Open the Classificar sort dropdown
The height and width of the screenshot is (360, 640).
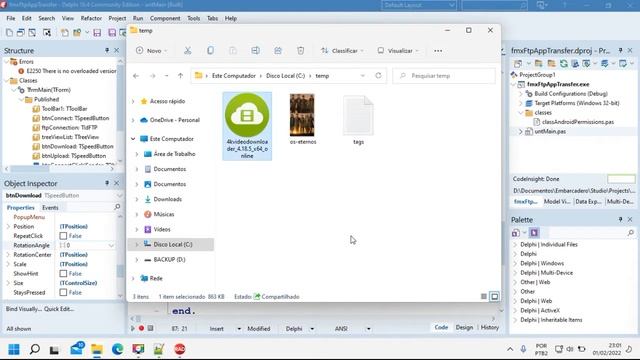(342, 51)
